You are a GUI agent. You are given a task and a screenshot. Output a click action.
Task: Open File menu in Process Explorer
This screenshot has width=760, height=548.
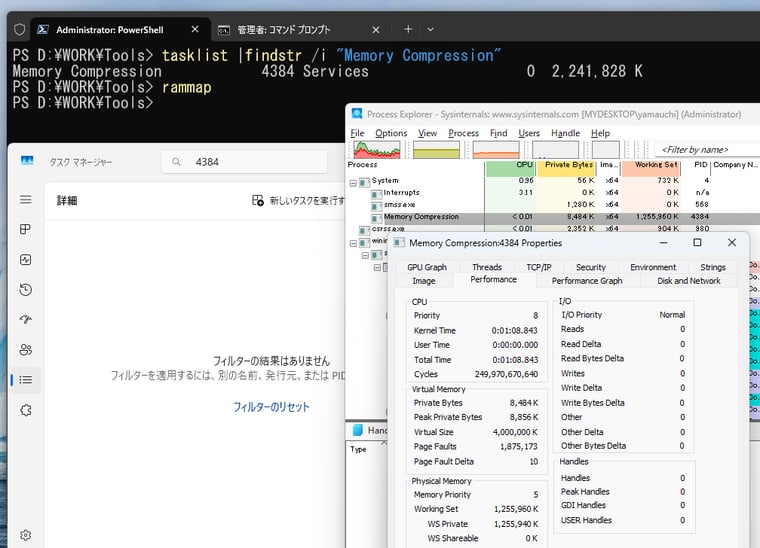point(357,133)
